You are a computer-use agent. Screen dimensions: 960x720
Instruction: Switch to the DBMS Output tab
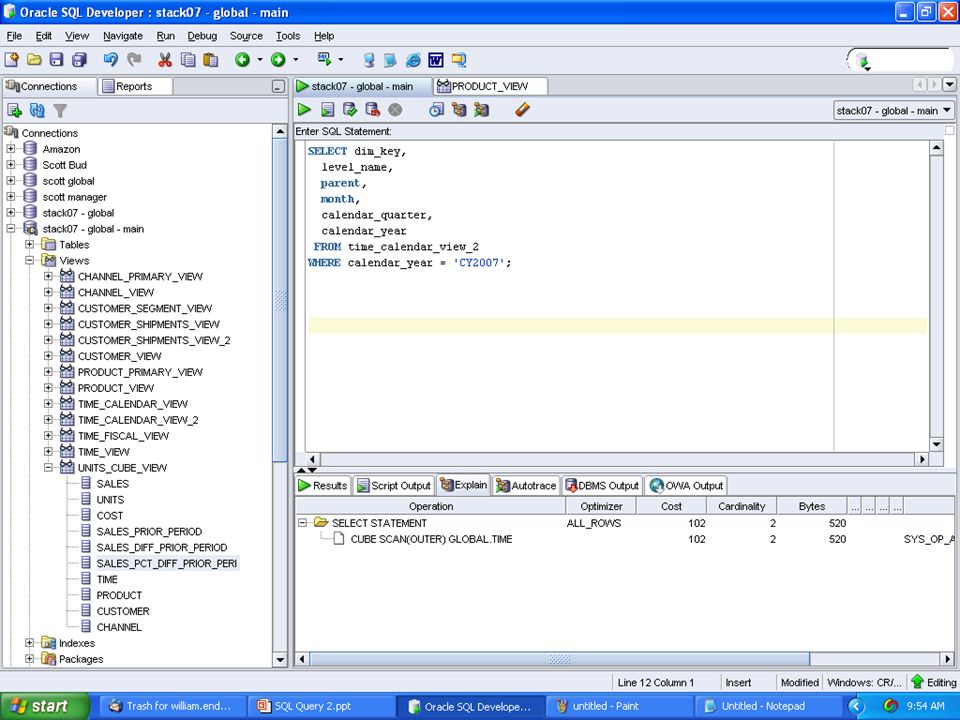602,486
